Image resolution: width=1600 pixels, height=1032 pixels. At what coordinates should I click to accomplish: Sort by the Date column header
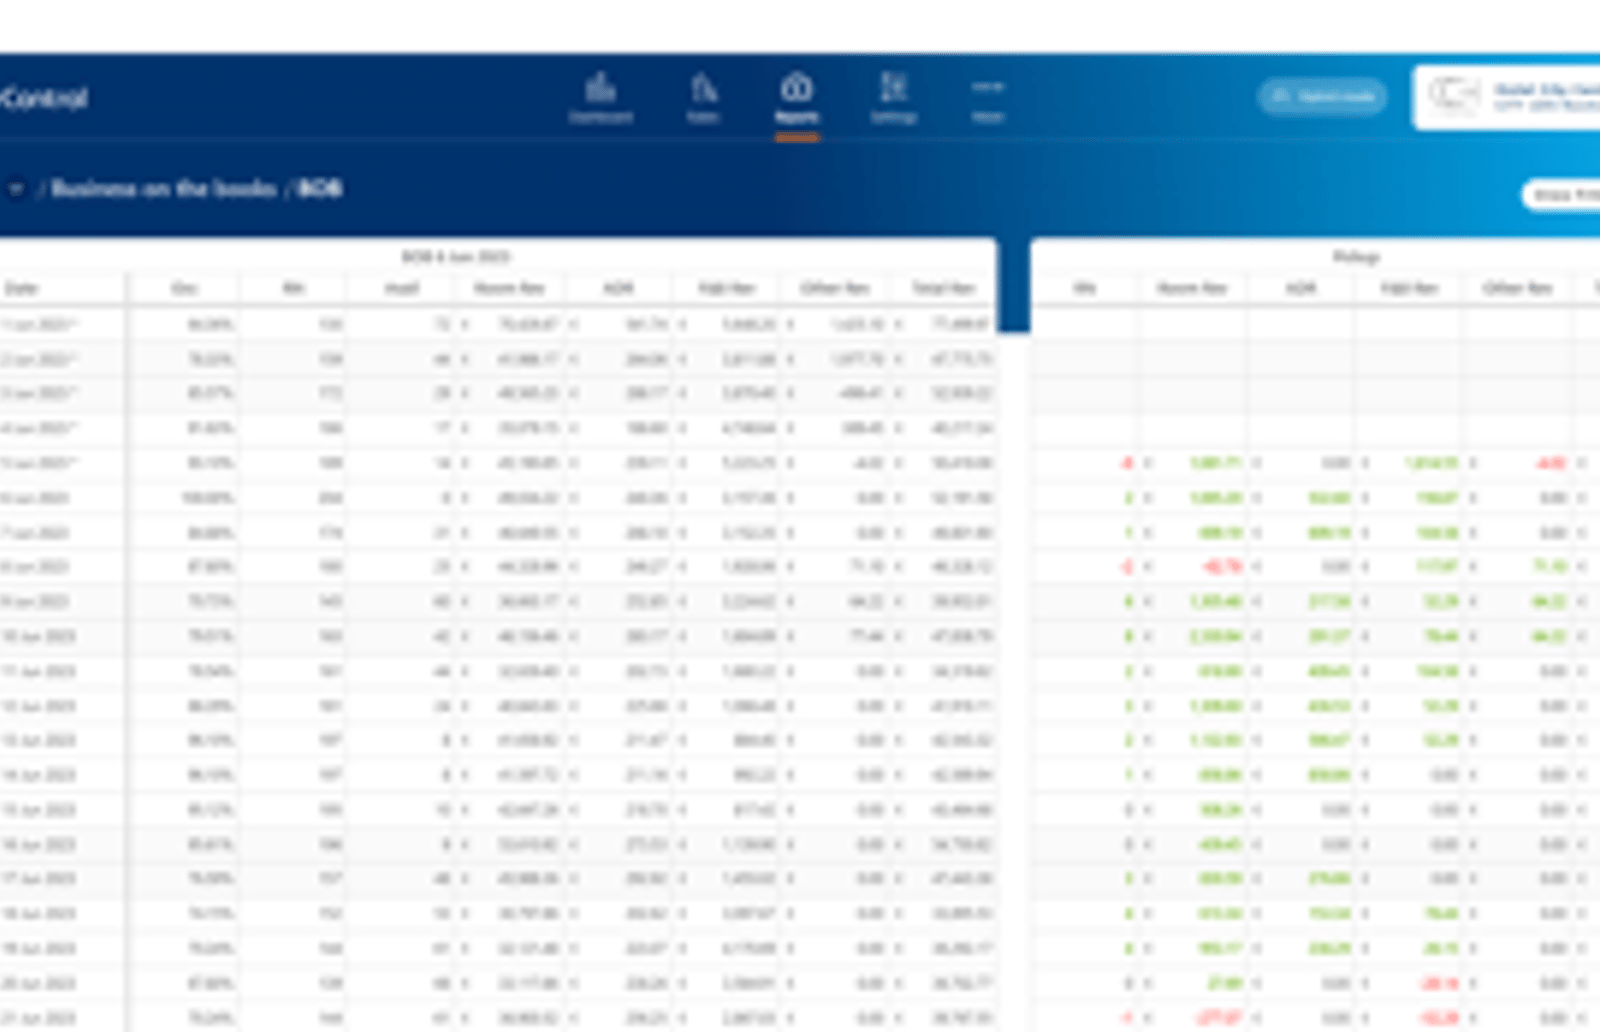click(x=21, y=288)
